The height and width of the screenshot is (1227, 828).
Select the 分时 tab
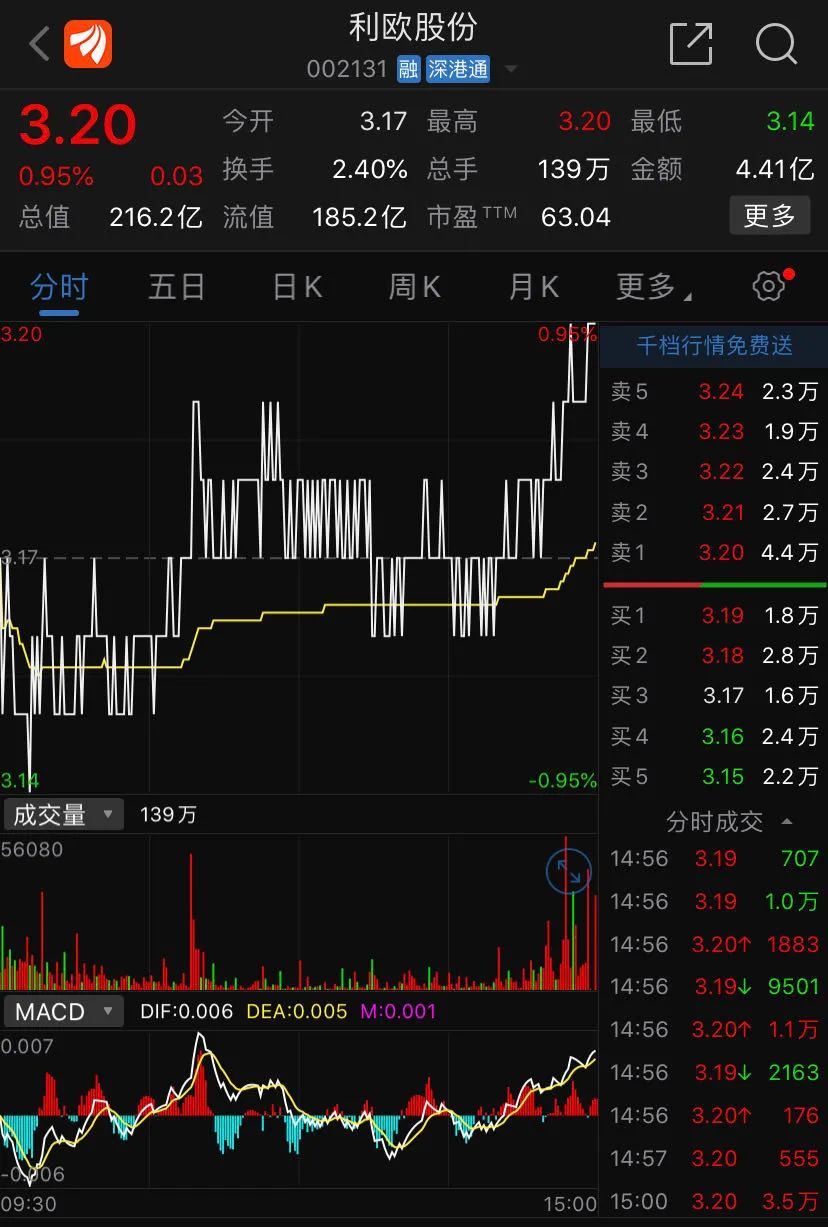pos(59,287)
